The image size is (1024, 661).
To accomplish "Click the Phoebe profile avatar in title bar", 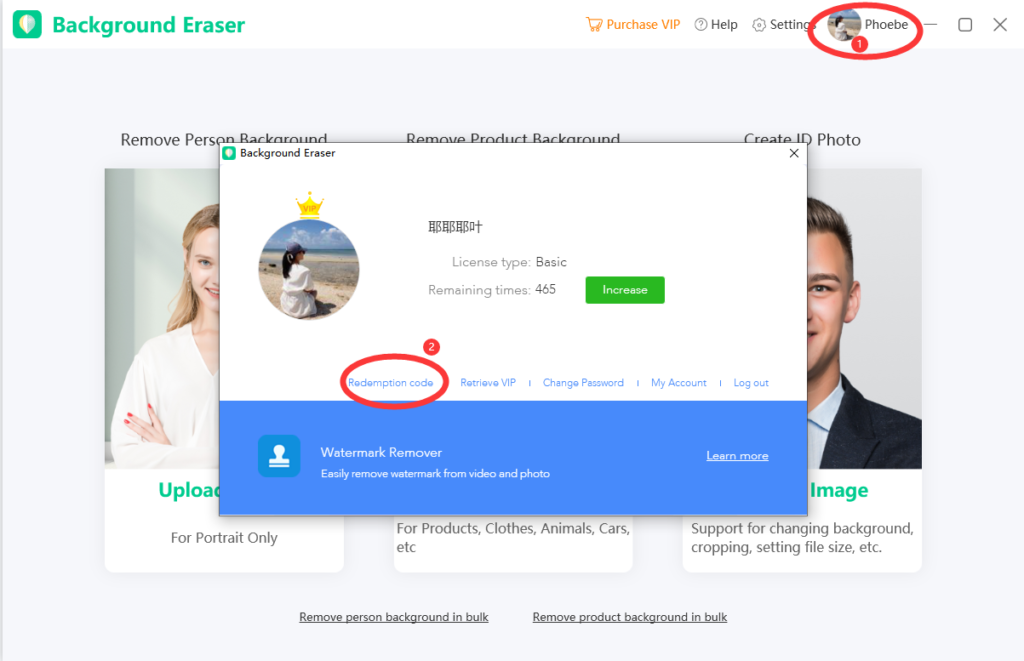I will click(843, 25).
